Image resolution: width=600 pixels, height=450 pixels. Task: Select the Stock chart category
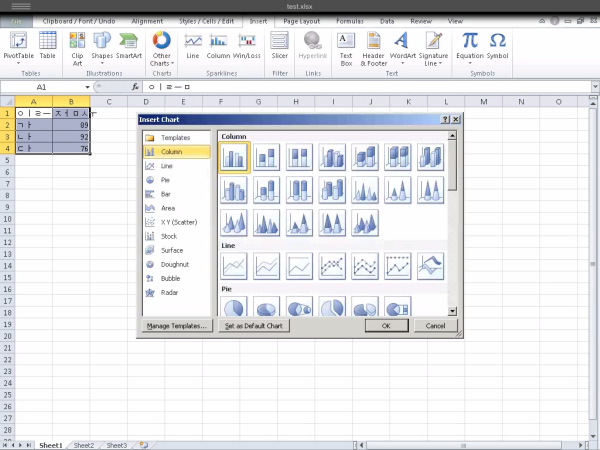tap(176, 236)
